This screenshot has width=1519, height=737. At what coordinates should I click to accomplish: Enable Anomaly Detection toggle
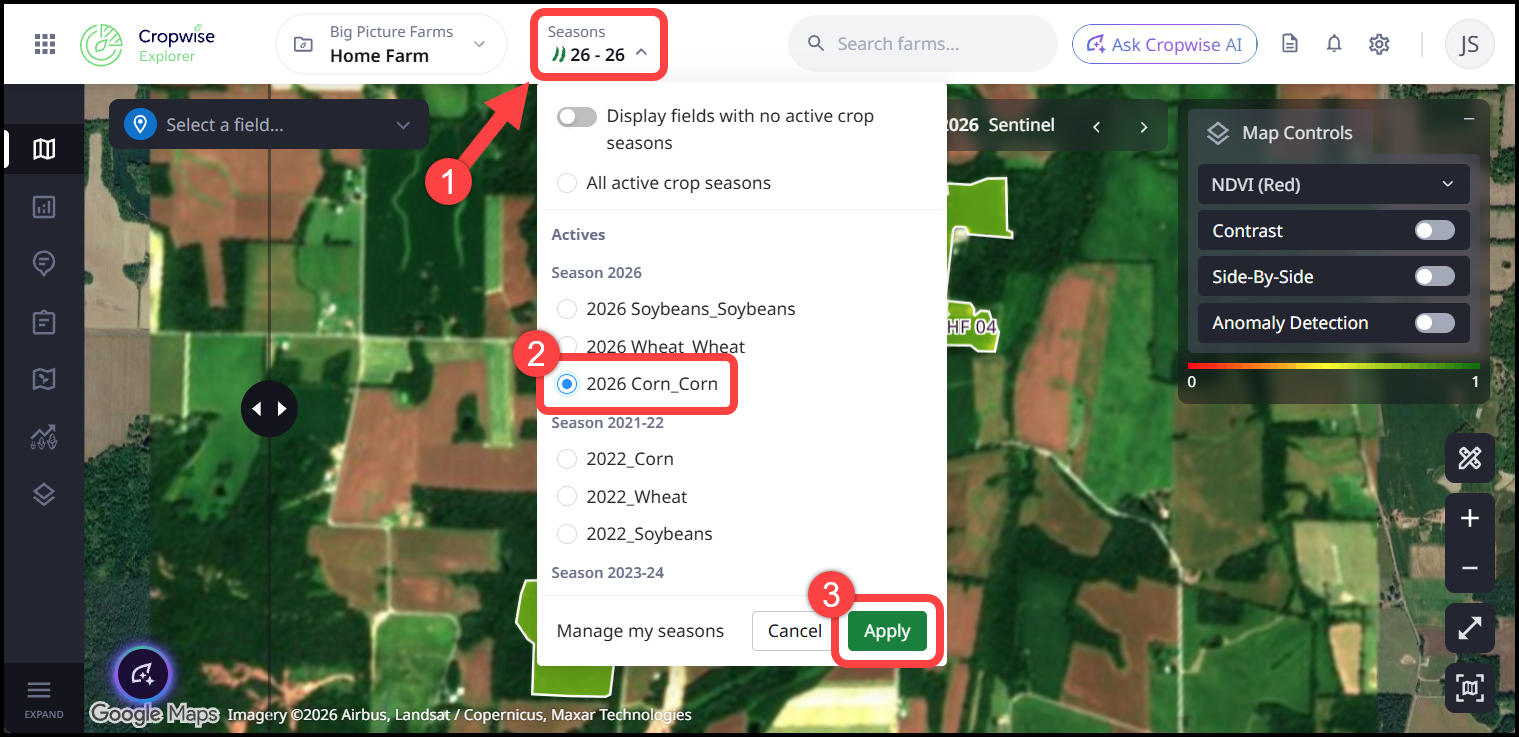coord(1434,323)
